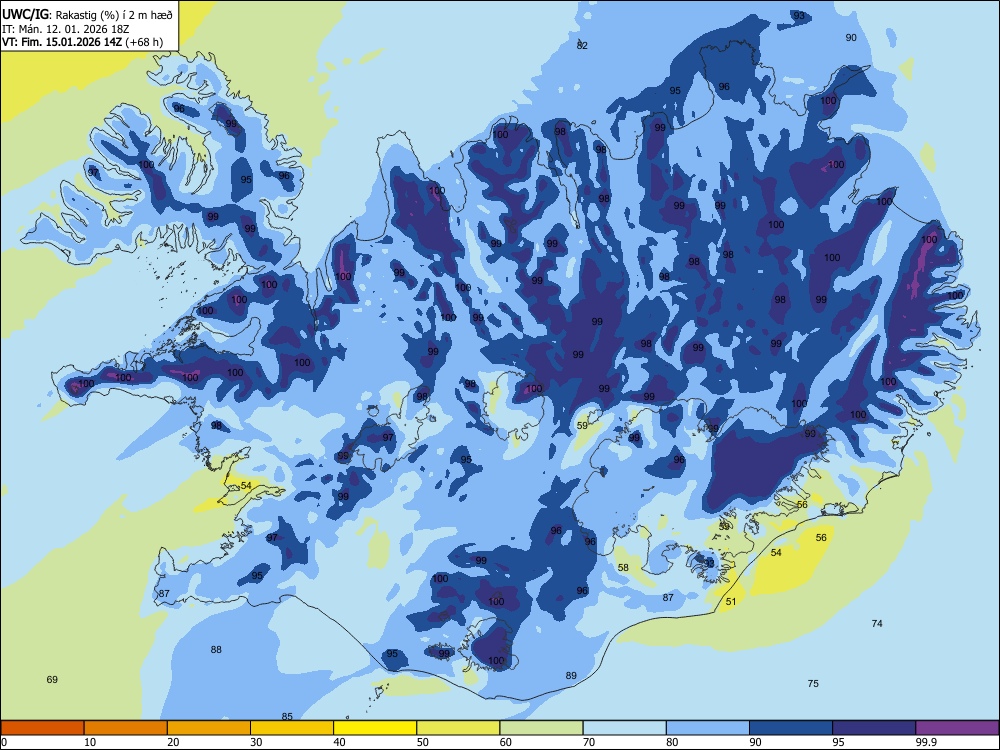Viewport: 1000px width, 750px height.
Task: Click the deep indigo 95–99.9 legend swatch
Action: pos(874,728)
